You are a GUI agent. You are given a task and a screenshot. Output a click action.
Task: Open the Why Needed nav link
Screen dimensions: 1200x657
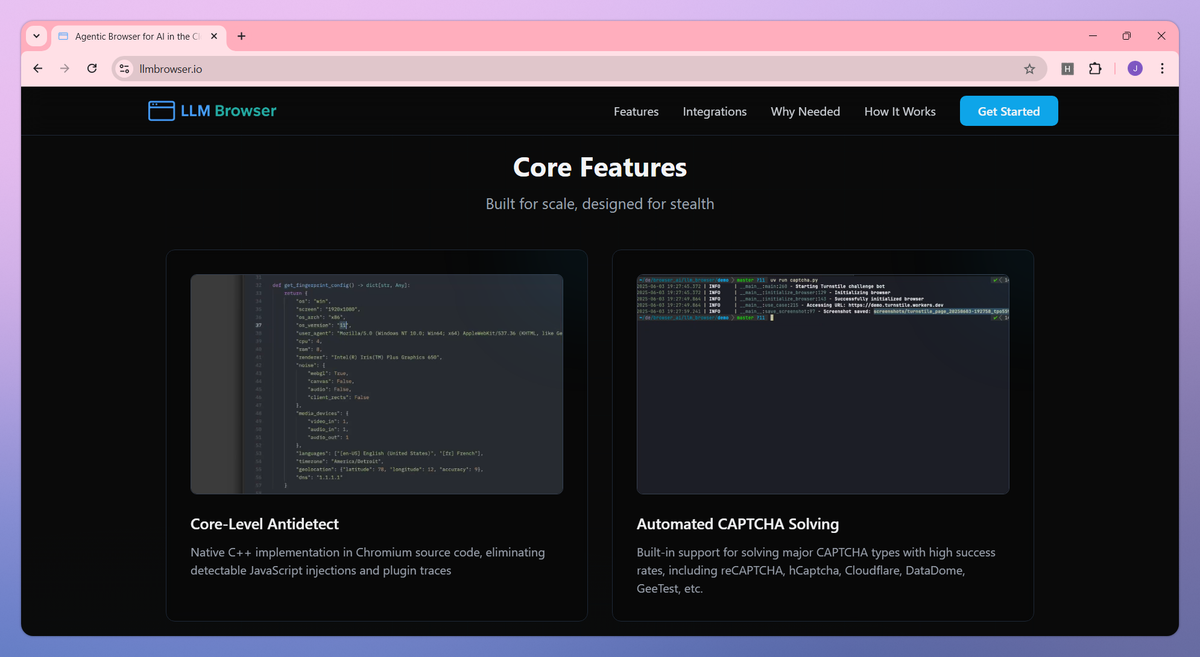(x=805, y=111)
